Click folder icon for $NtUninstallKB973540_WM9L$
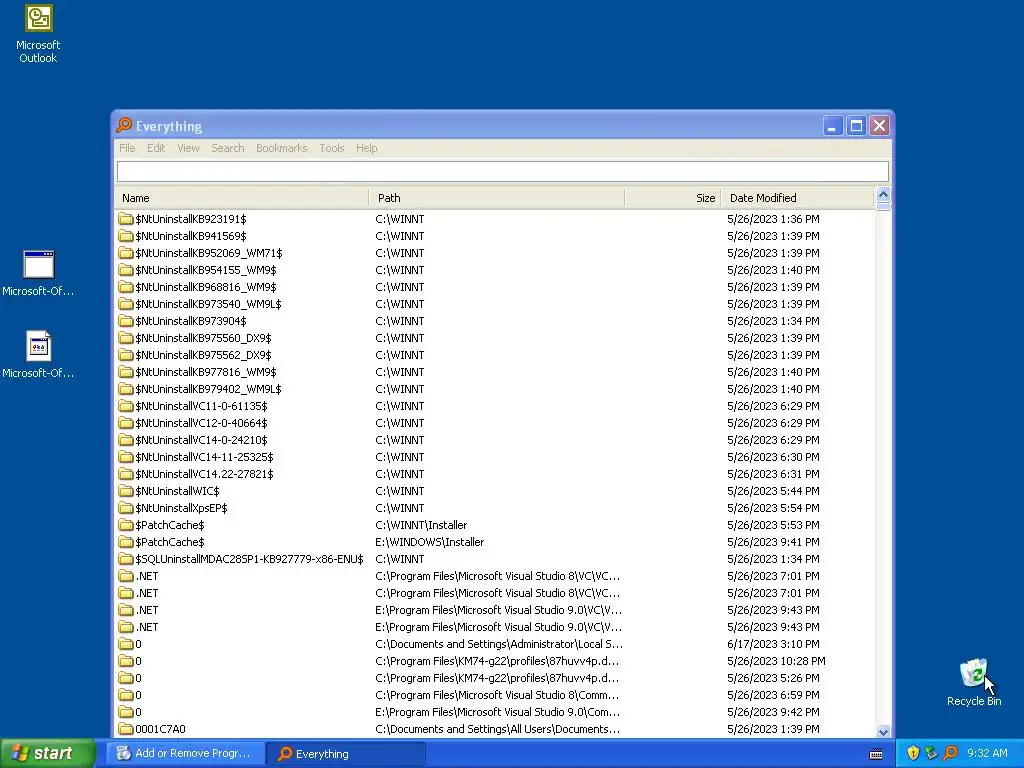This screenshot has height=768, width=1024. tap(125, 304)
